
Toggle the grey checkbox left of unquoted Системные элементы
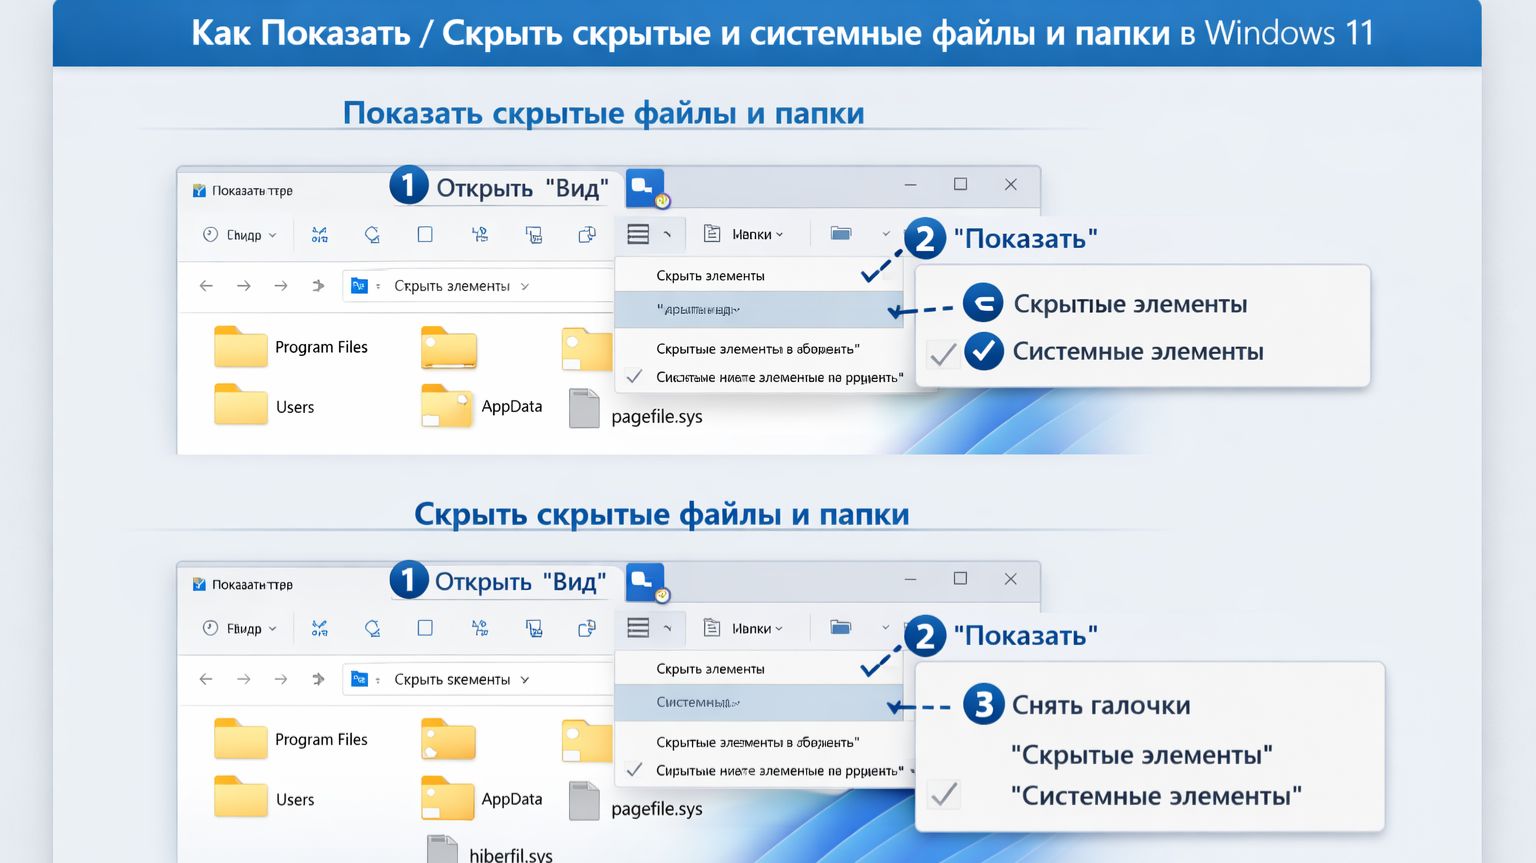click(942, 354)
